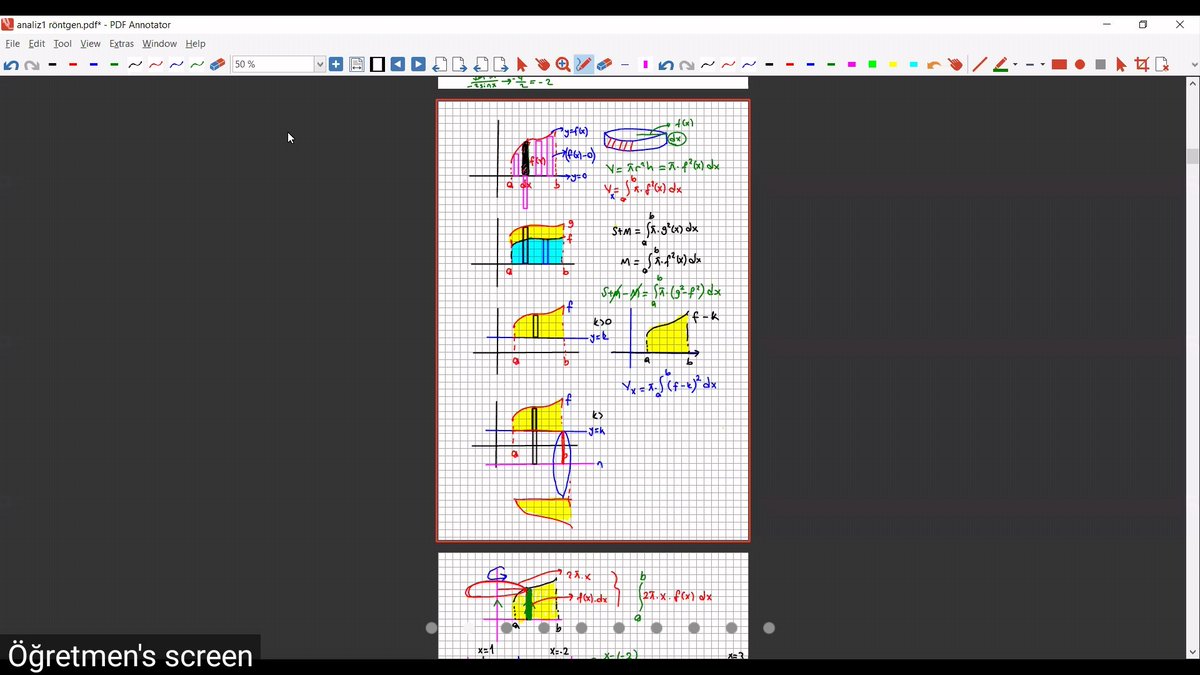1200x675 pixels.
Task: Expand the zoom percentage dropdown arrow
Action: tap(320, 65)
